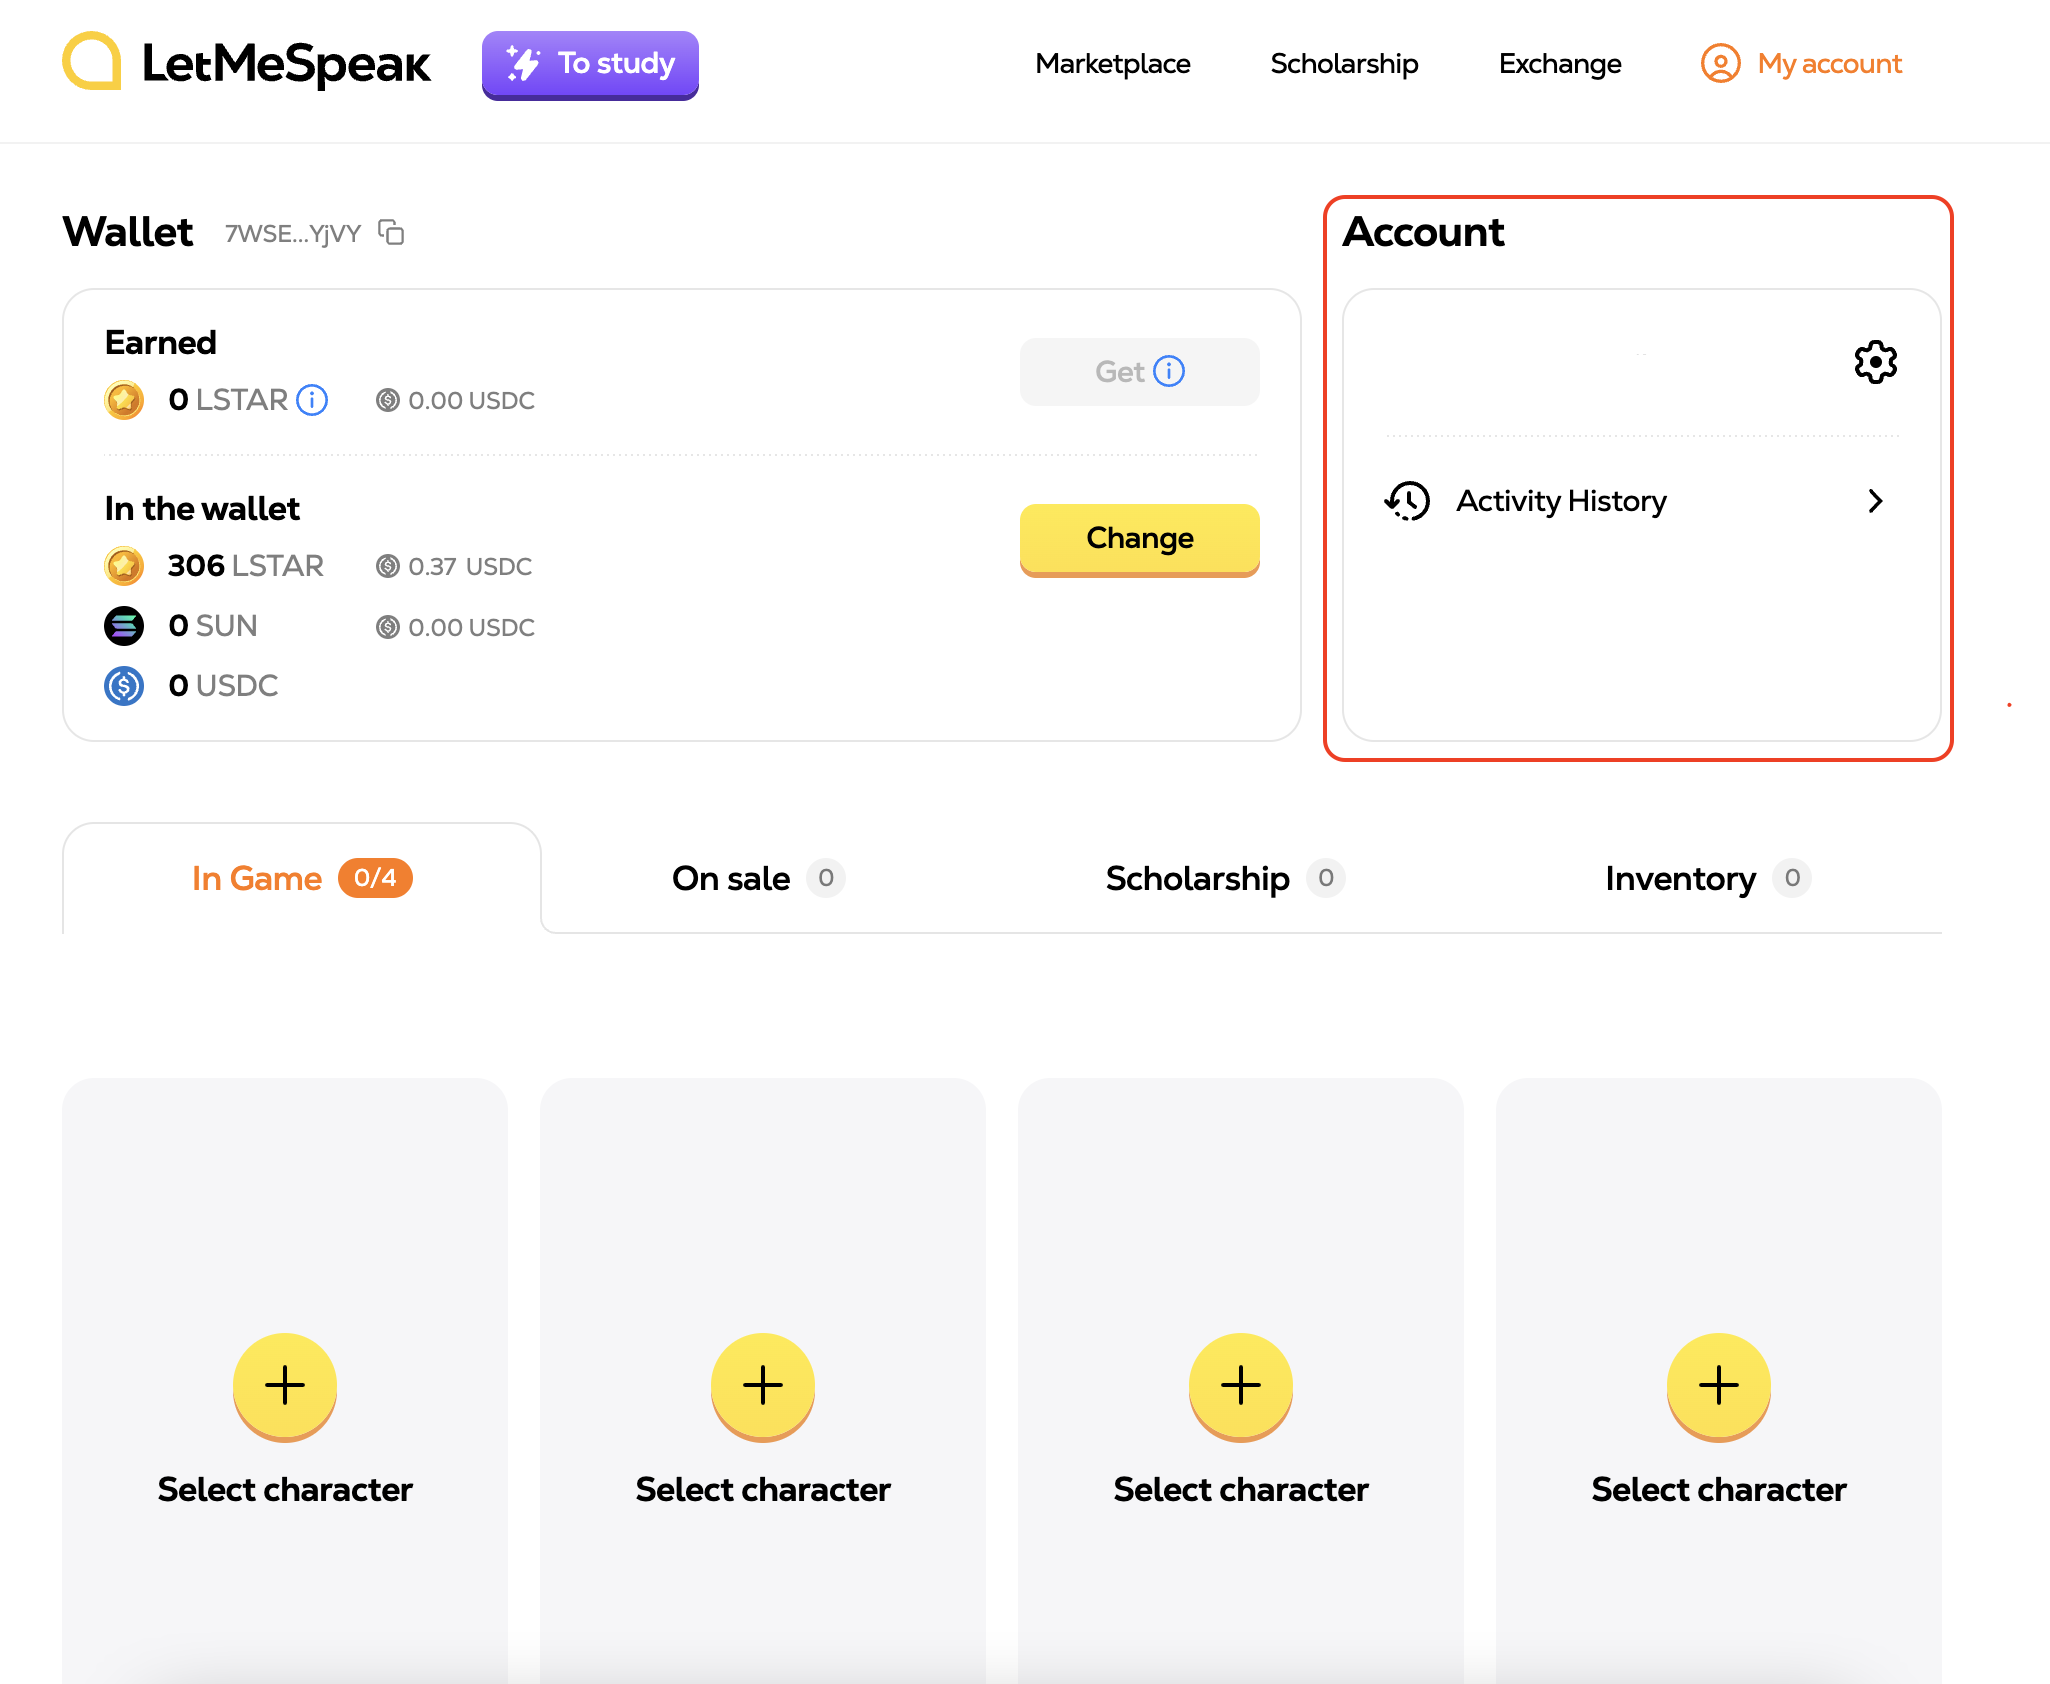Open Marketplace in the top navigation
Screen dimensions: 2050x1684
[x=1113, y=63]
